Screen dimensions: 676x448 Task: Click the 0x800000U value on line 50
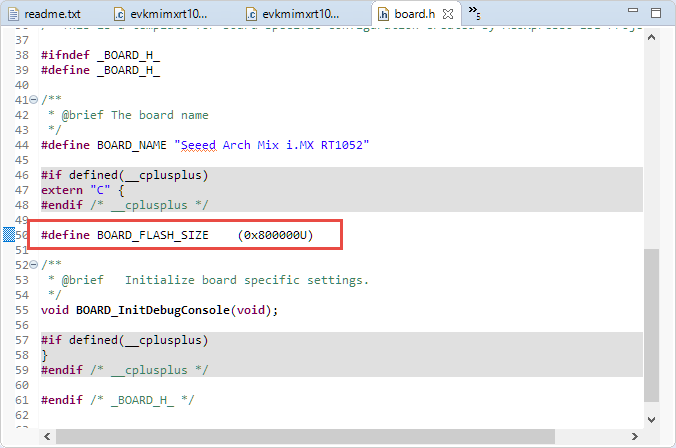(278, 235)
